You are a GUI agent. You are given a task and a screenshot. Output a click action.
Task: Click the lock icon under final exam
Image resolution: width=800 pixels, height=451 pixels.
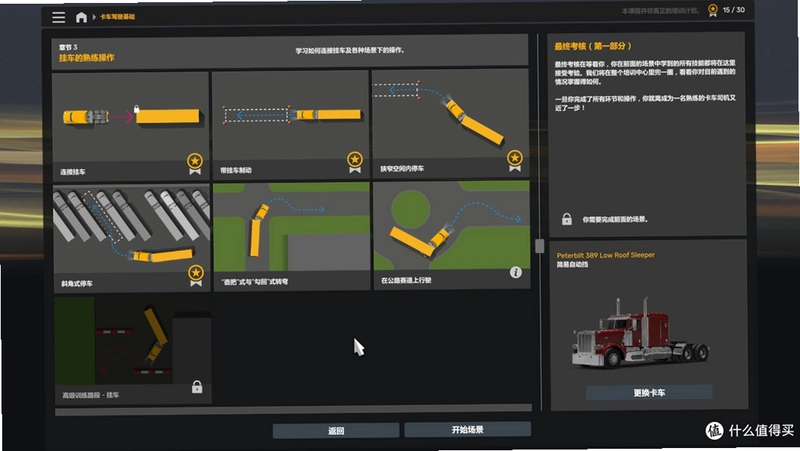567,219
